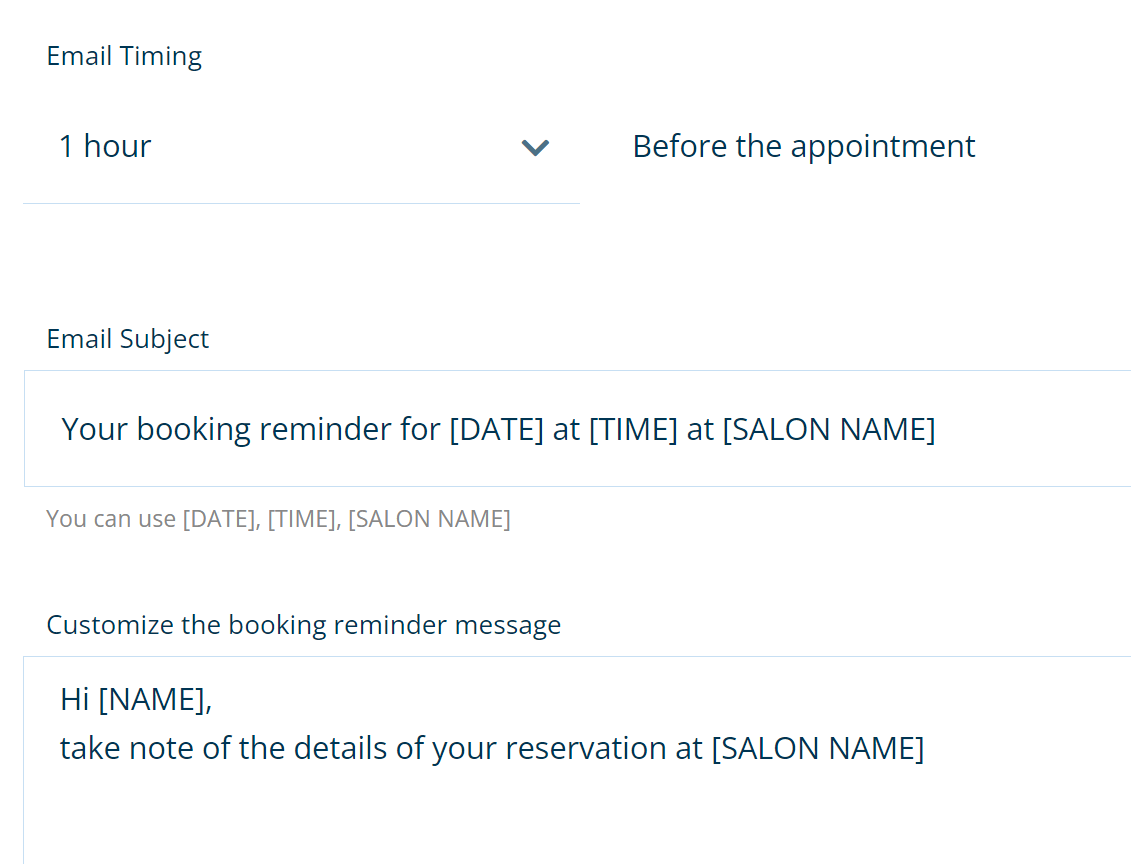Select the Before the appointment option

pos(803,146)
